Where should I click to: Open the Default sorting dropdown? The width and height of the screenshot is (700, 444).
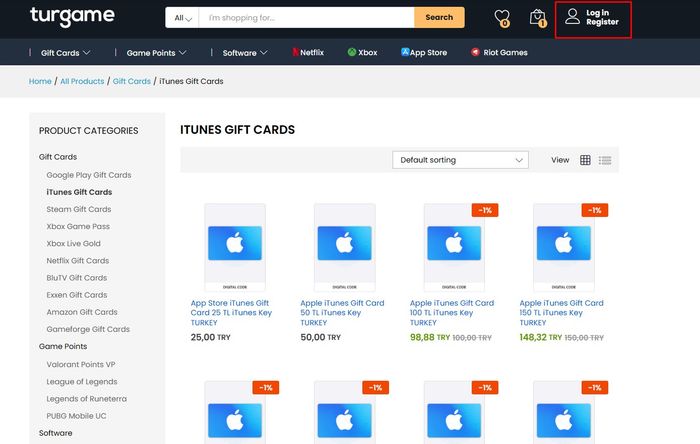(460, 160)
